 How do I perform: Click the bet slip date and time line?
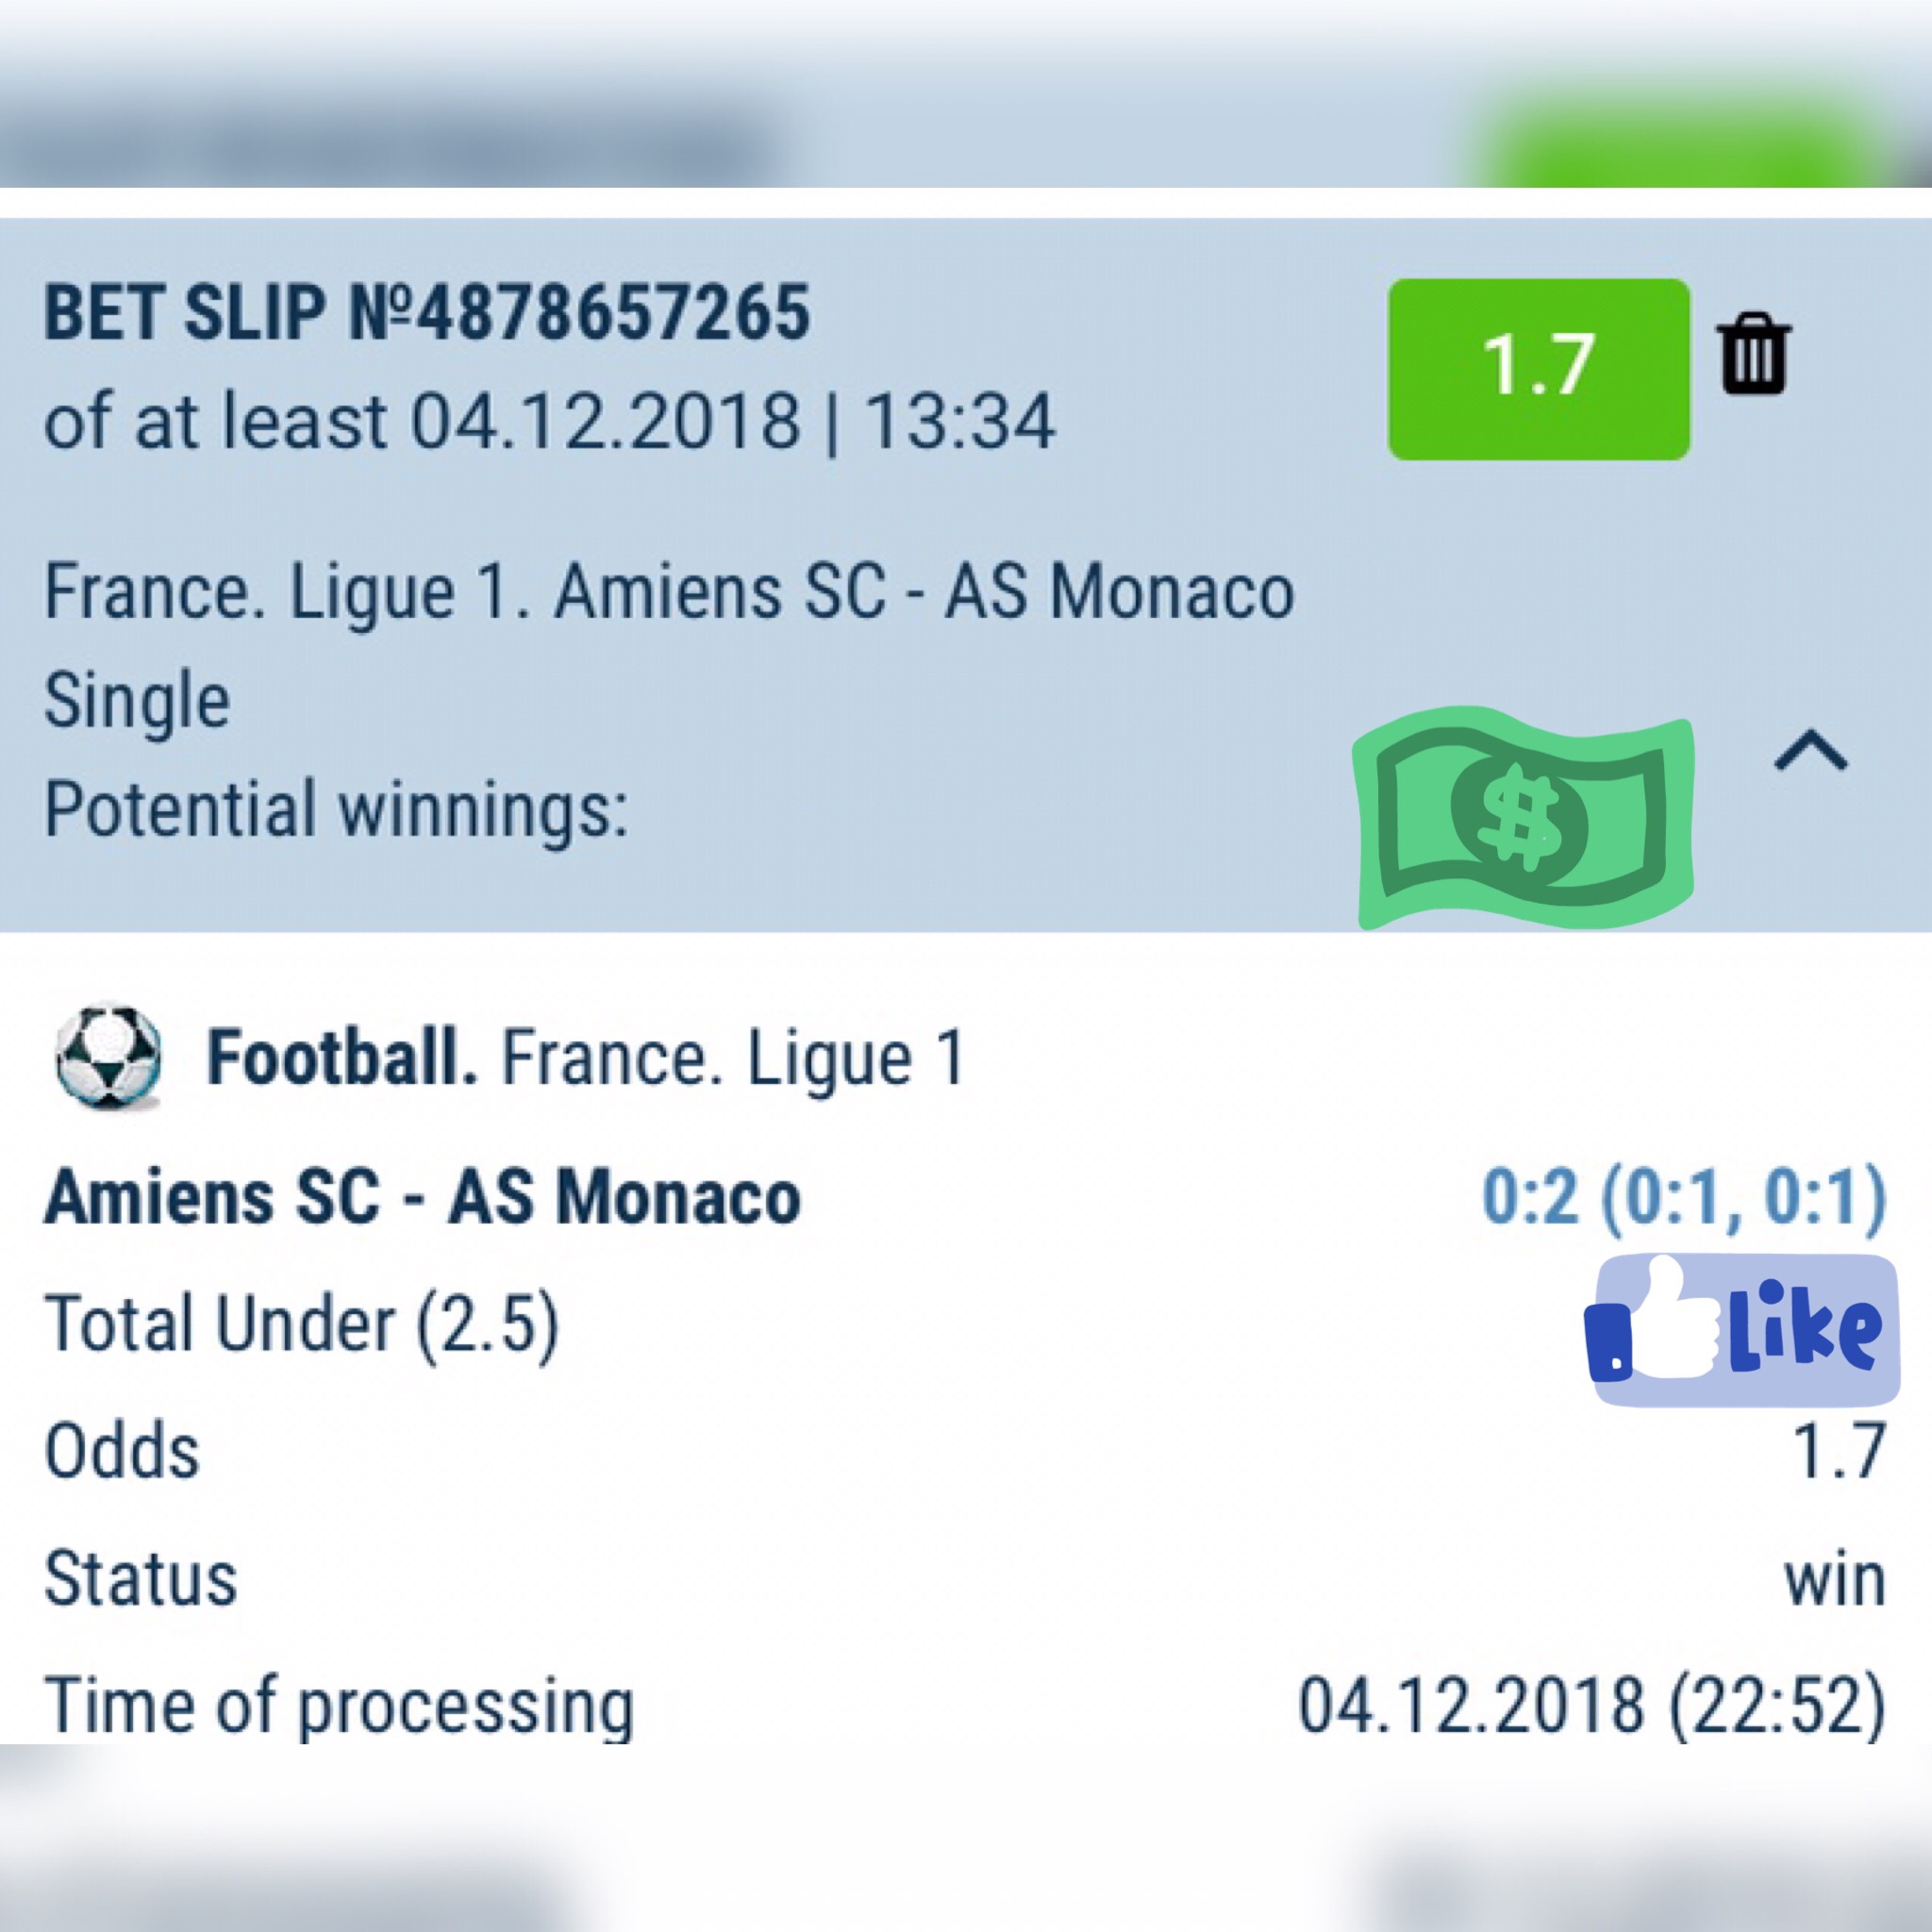549,421
